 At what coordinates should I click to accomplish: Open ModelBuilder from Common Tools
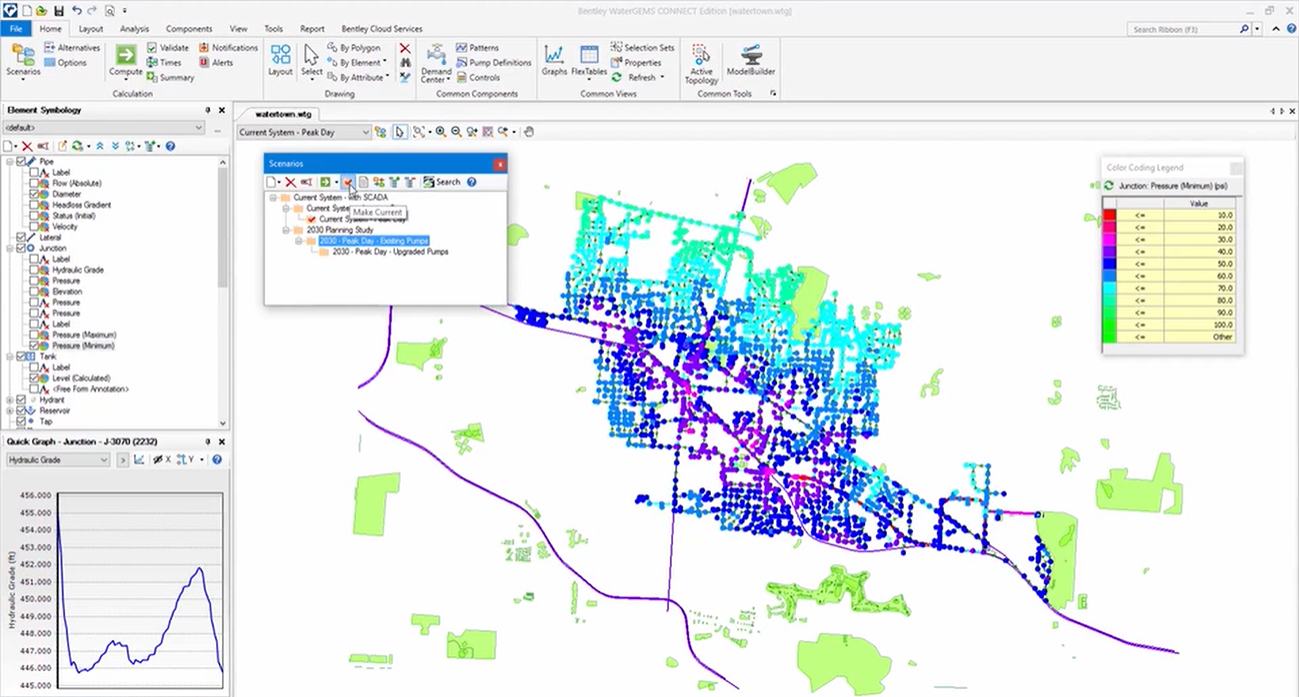coord(750,58)
